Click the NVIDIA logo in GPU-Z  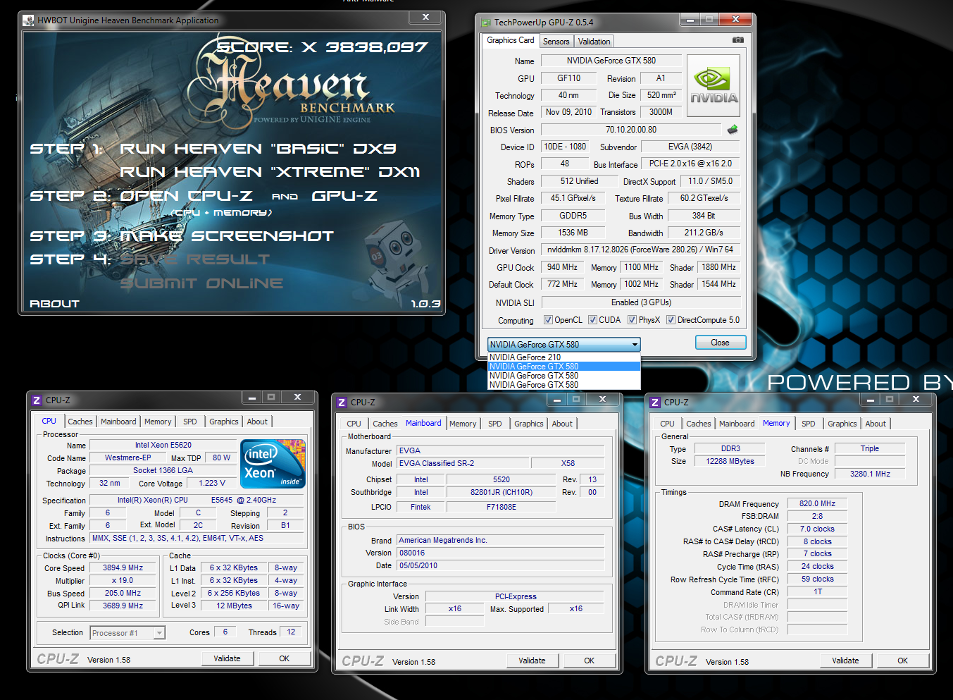coord(714,86)
